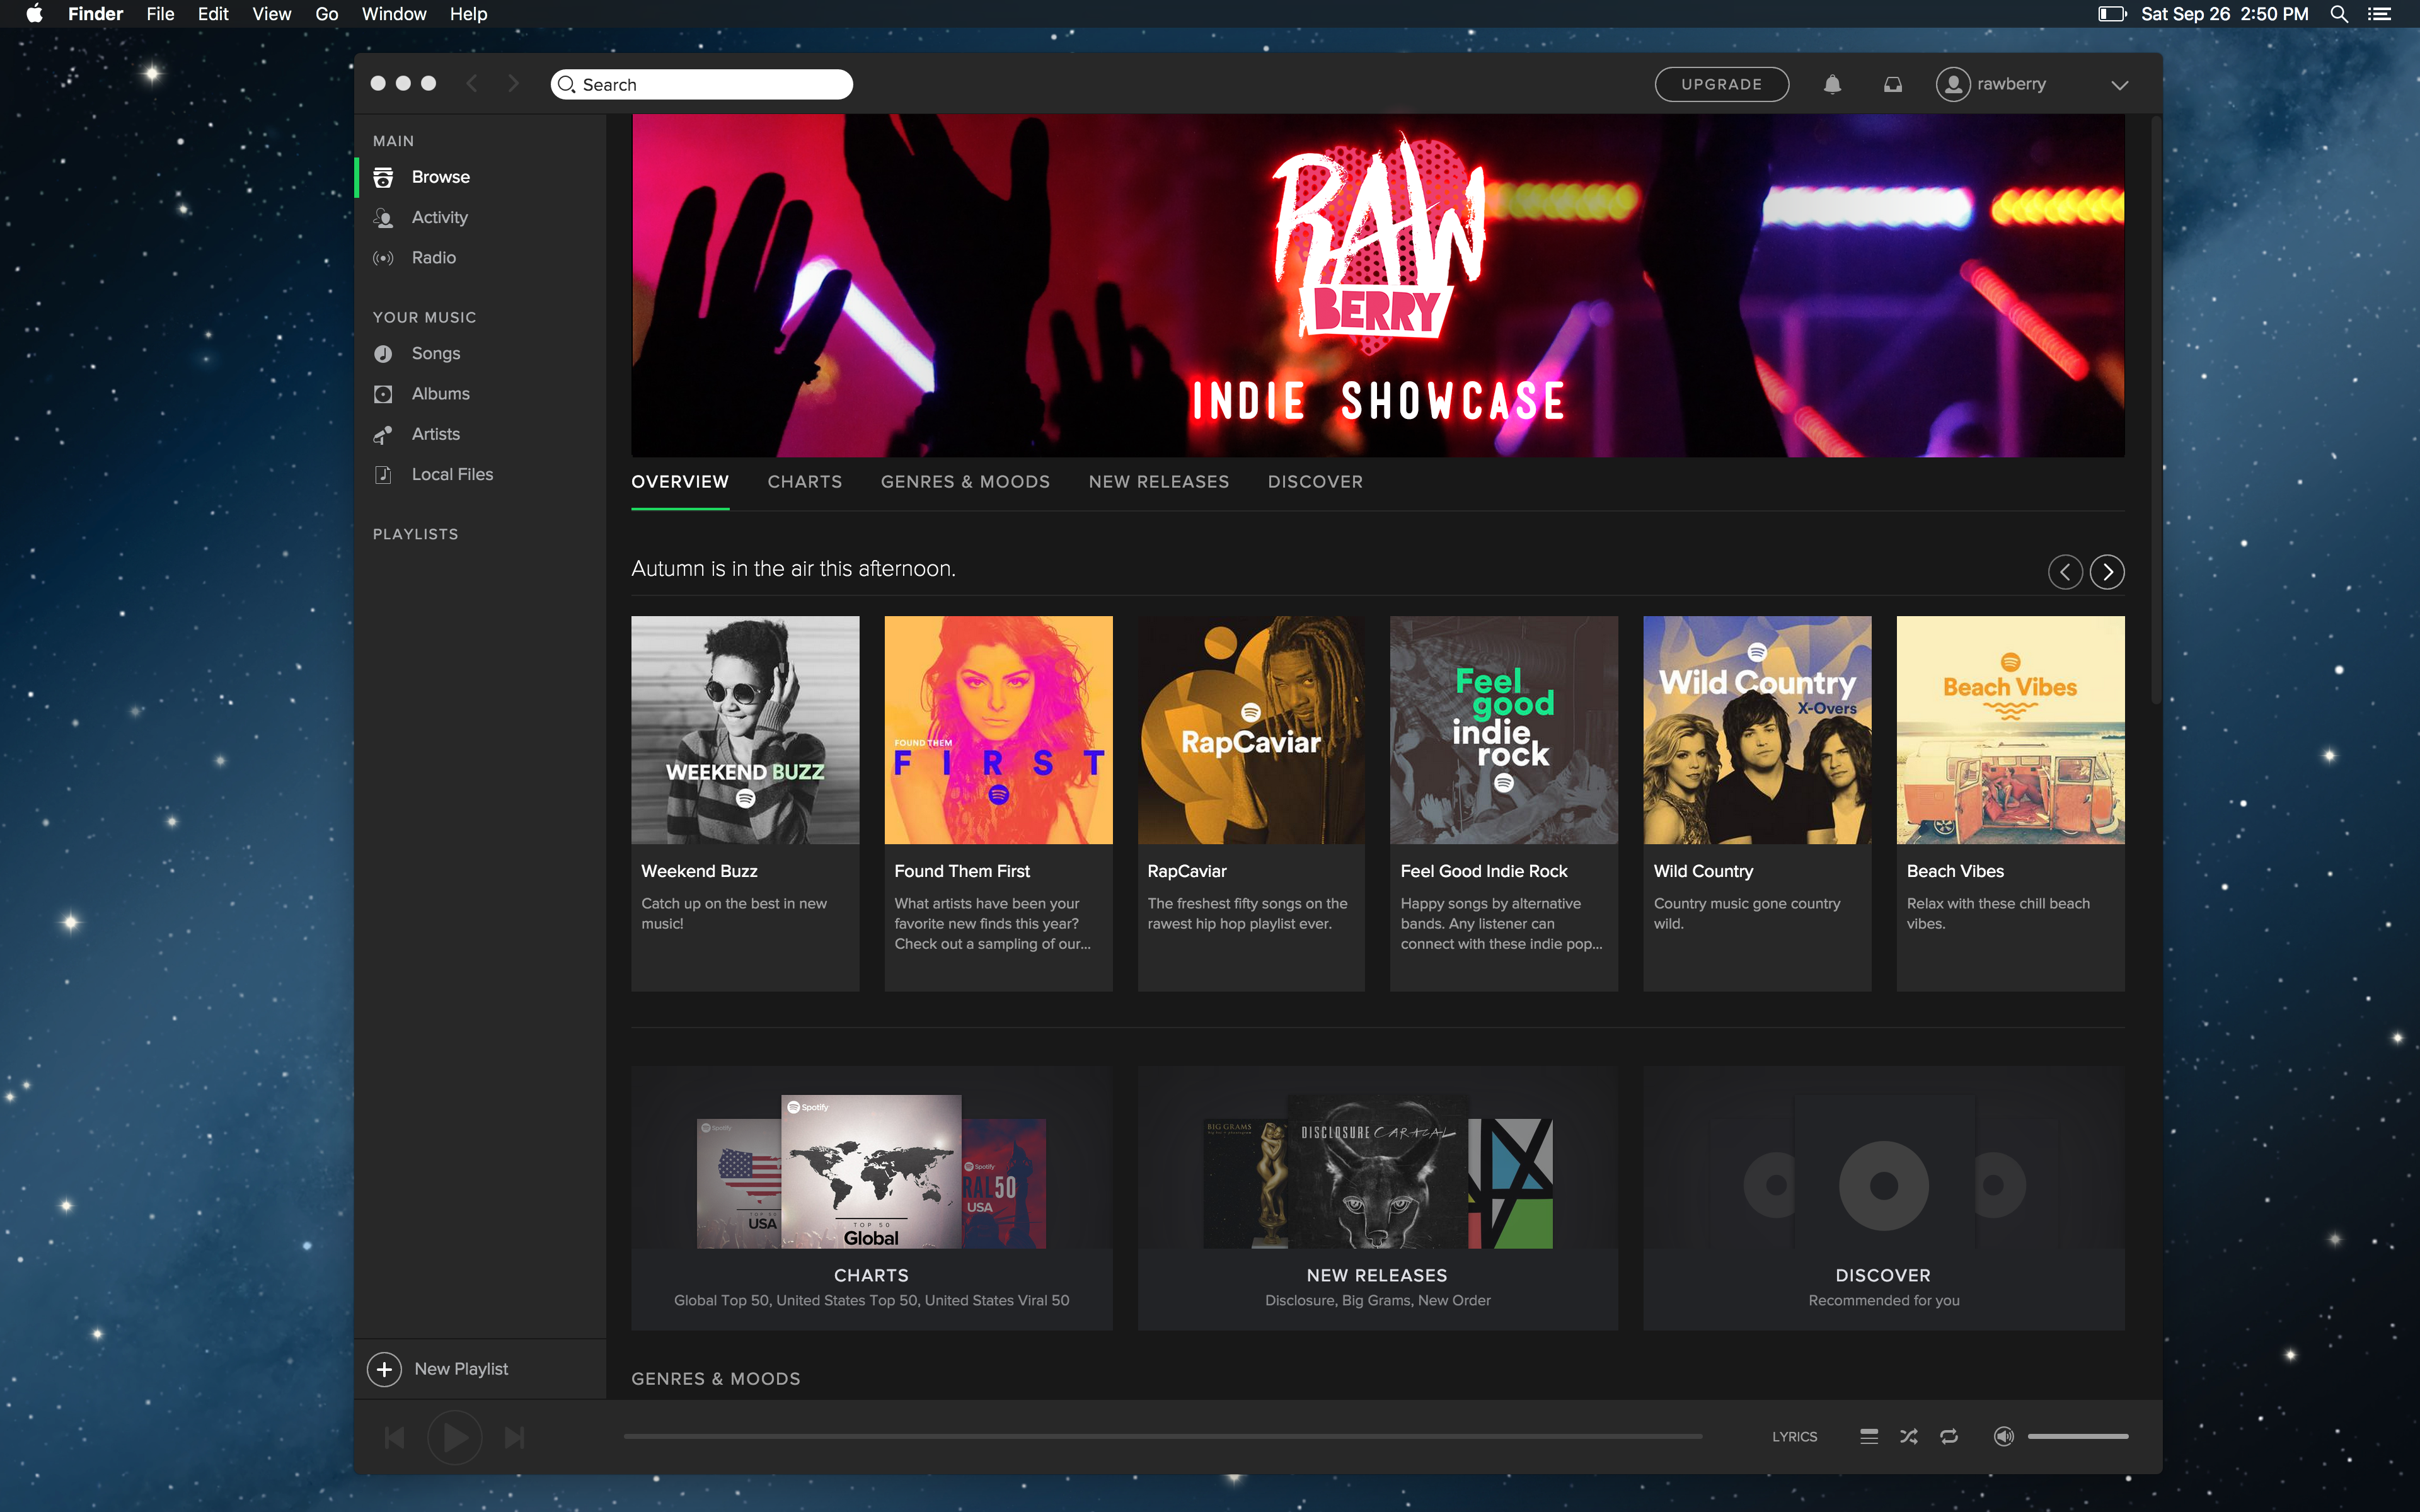The image size is (2420, 1512).
Task: Adjust the volume slider
Action: [2078, 1437]
